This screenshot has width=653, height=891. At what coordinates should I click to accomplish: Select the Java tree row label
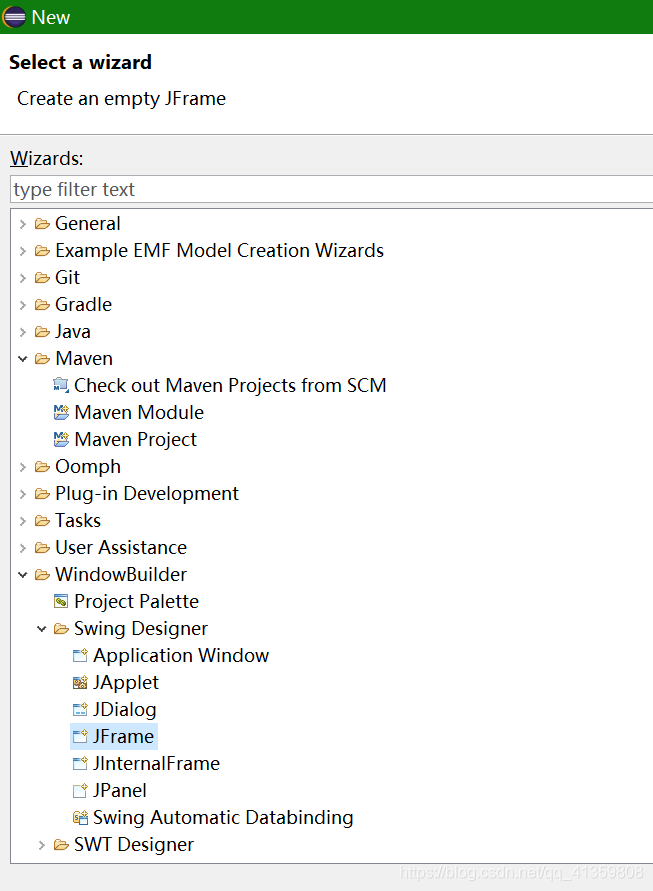(x=73, y=332)
